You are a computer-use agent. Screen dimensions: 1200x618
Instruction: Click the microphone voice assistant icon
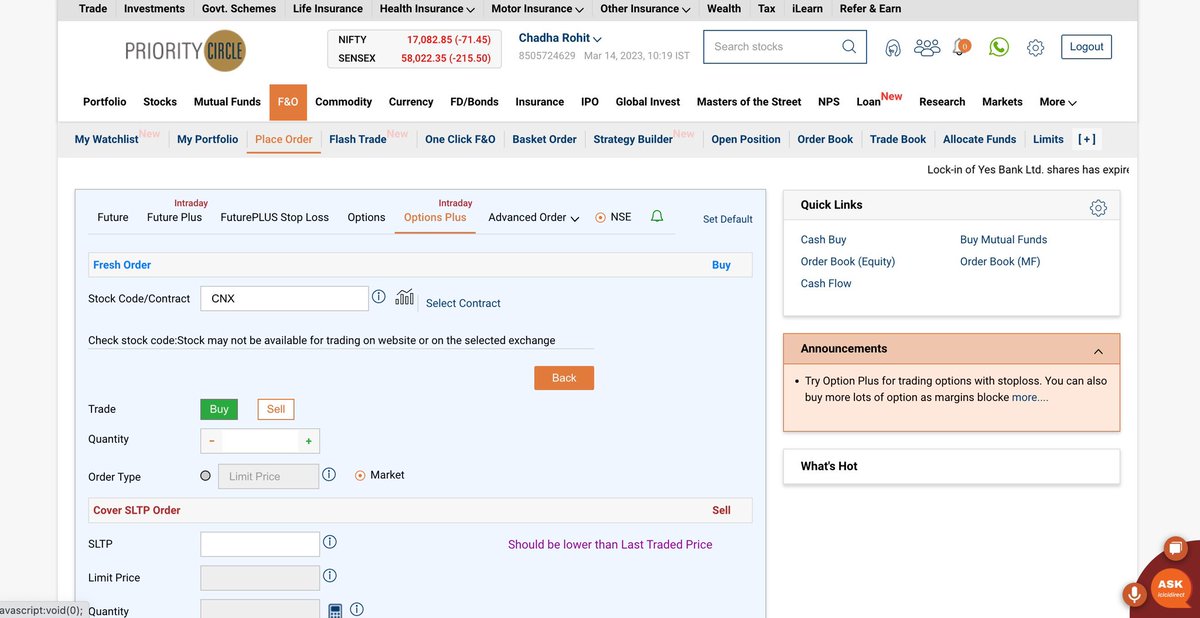(x=1133, y=594)
